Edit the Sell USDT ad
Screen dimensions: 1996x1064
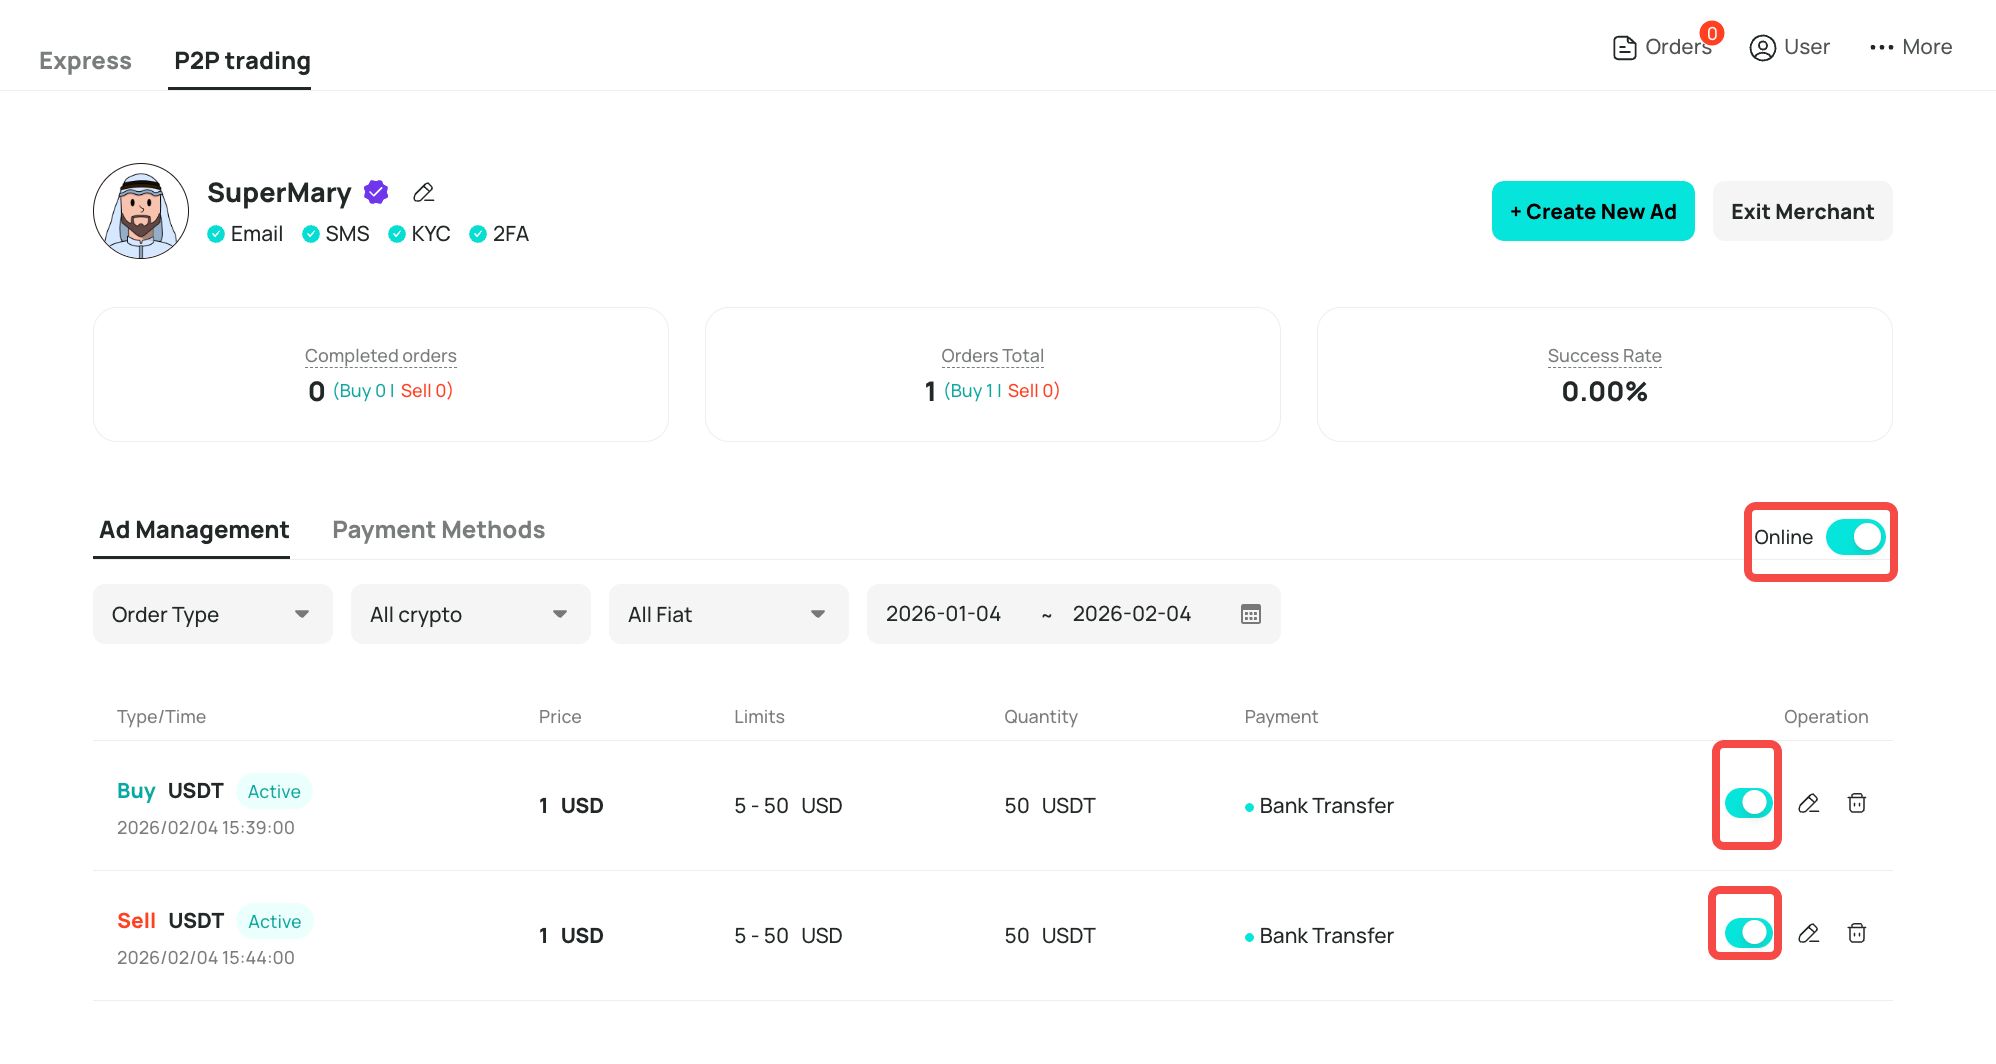click(1808, 933)
